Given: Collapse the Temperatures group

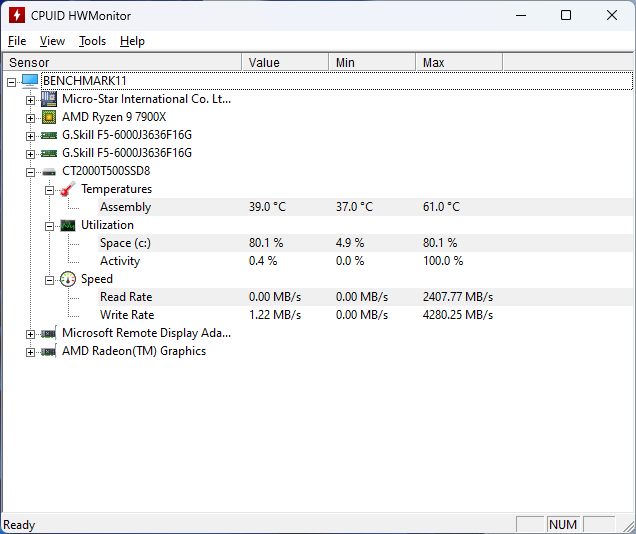Looking at the screenshot, I should (x=49, y=190).
